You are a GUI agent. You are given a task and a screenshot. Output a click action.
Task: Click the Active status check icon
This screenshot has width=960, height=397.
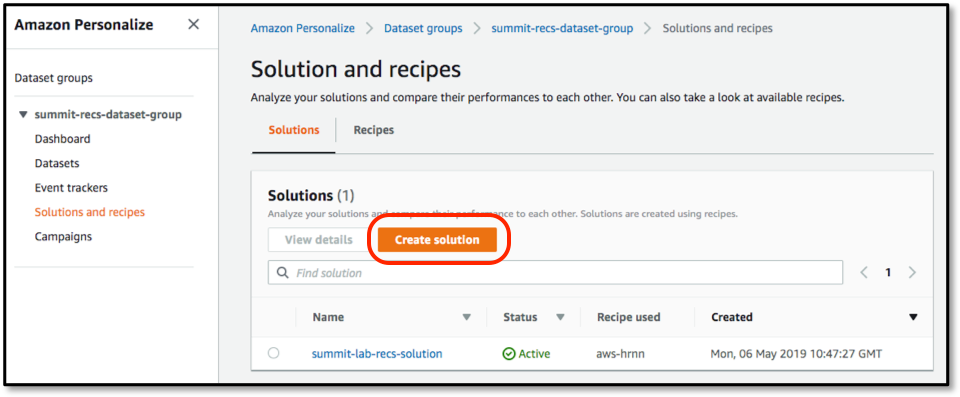(x=509, y=354)
